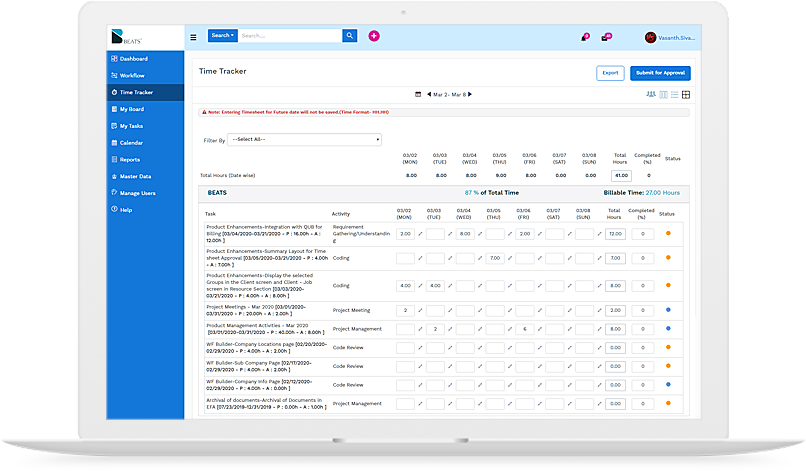Click Submit for Approval button
This screenshot has width=806, height=471.
[660, 73]
